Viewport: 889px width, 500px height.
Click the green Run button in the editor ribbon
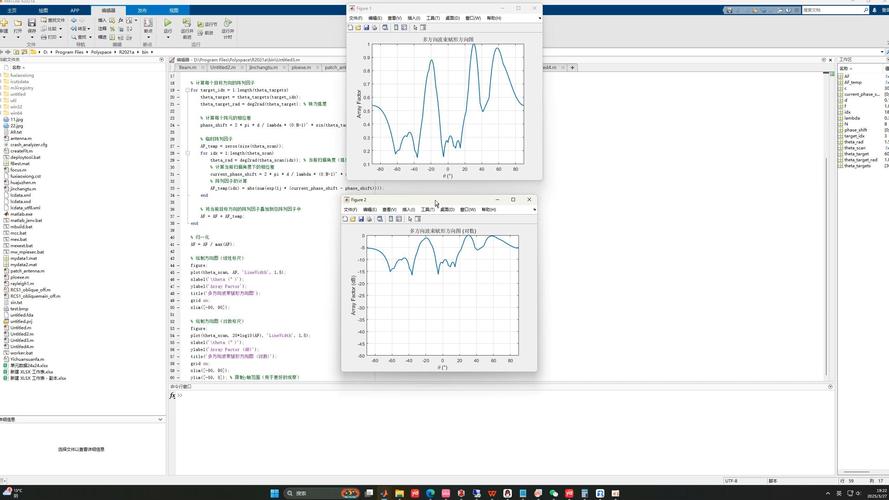coord(168,23)
